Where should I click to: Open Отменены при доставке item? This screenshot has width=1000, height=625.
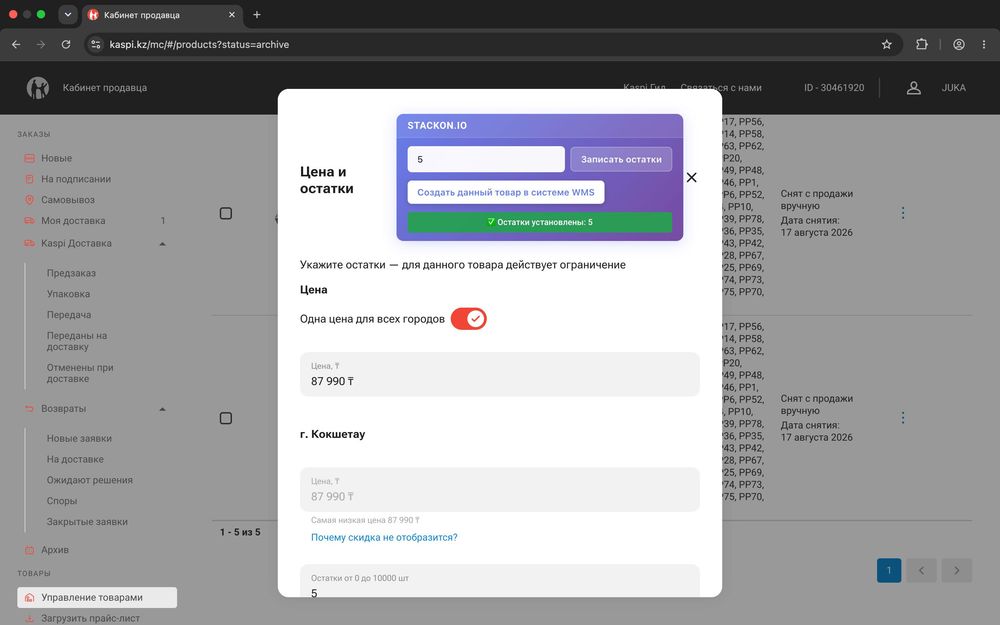pos(80,373)
